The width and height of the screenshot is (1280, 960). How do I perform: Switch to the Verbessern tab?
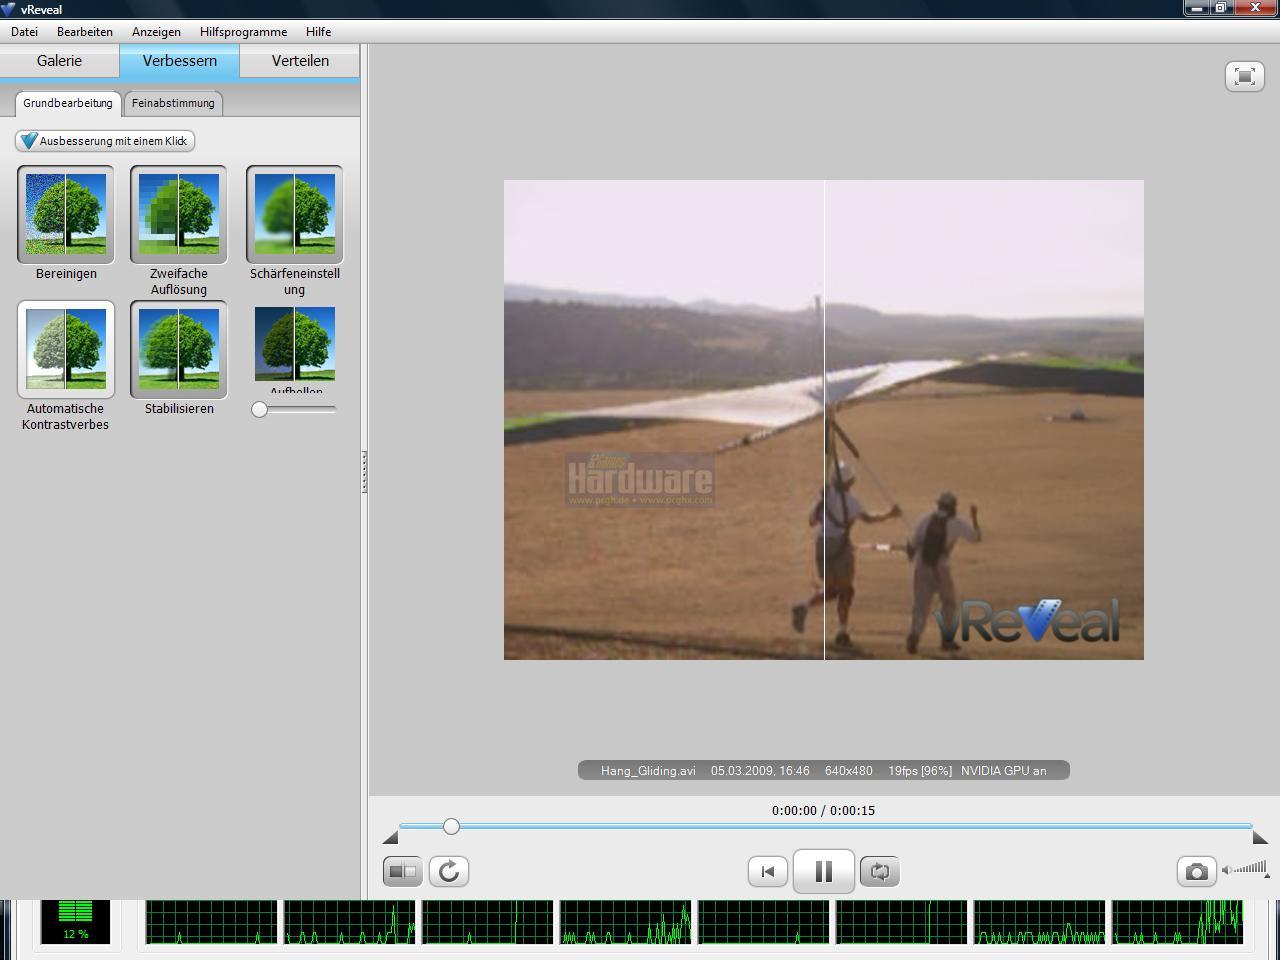180,61
